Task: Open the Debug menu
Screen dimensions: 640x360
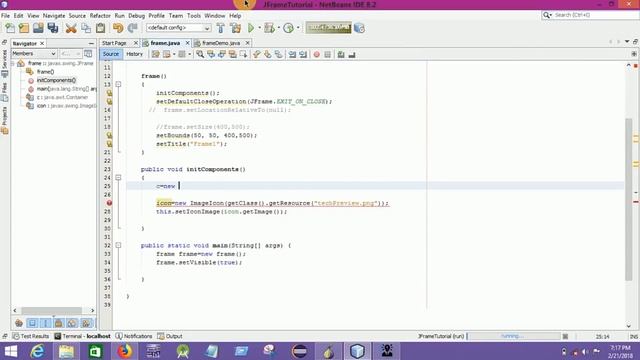Action: (136, 16)
